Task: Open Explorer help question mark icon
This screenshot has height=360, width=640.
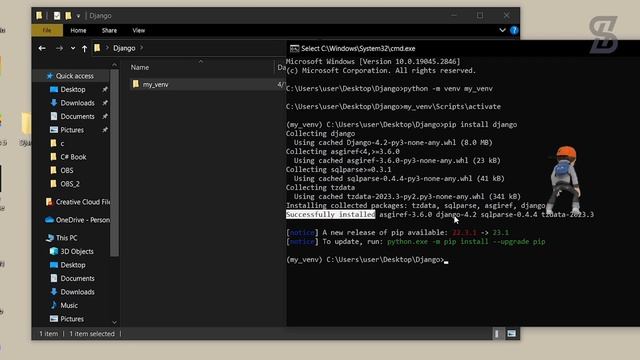Action: click(514, 30)
